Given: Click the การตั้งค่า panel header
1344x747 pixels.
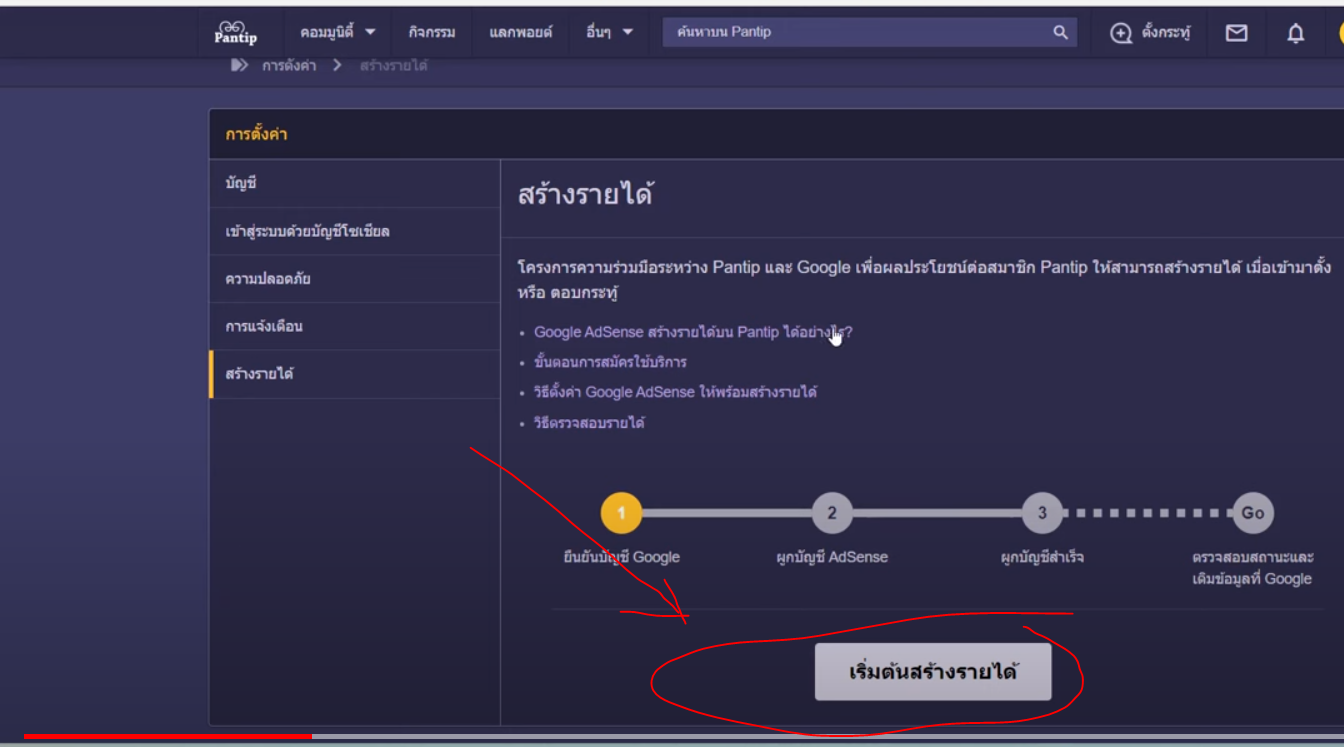Looking at the screenshot, I should click(776, 134).
